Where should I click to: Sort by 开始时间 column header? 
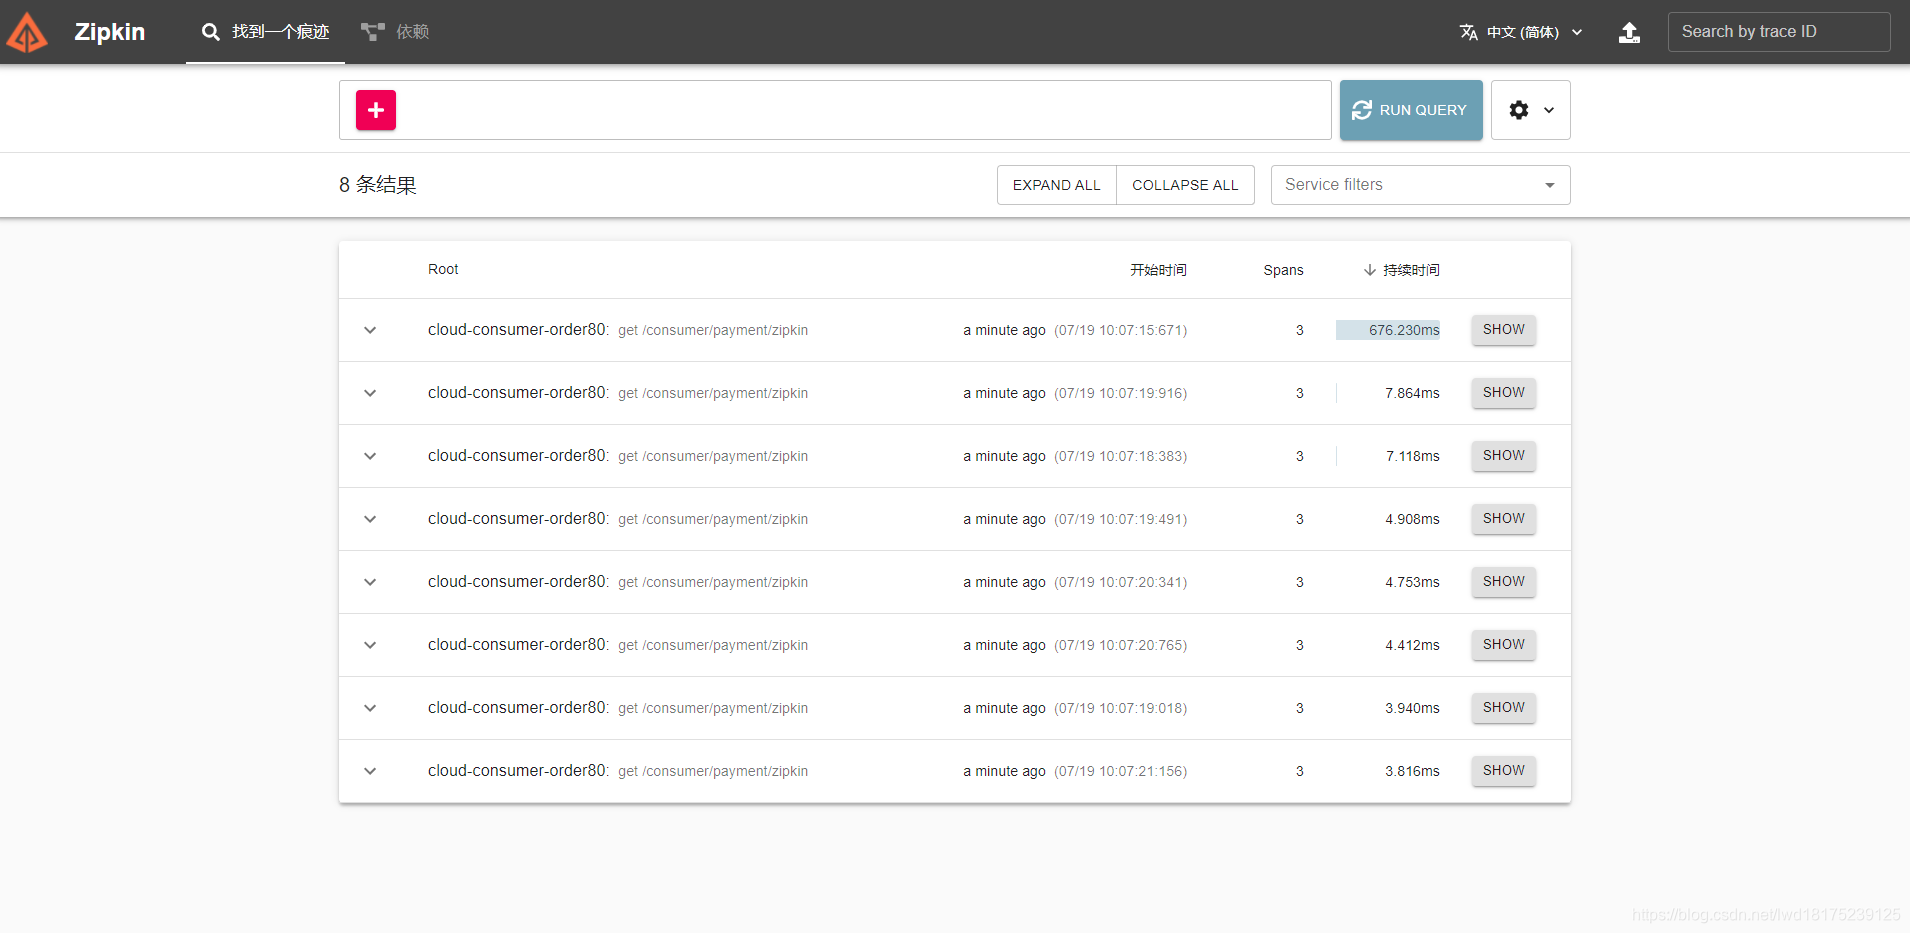pyautogui.click(x=1158, y=270)
